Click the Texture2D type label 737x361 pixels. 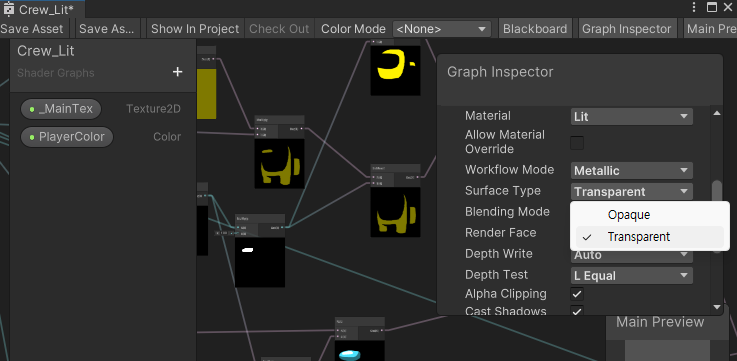click(x=153, y=109)
